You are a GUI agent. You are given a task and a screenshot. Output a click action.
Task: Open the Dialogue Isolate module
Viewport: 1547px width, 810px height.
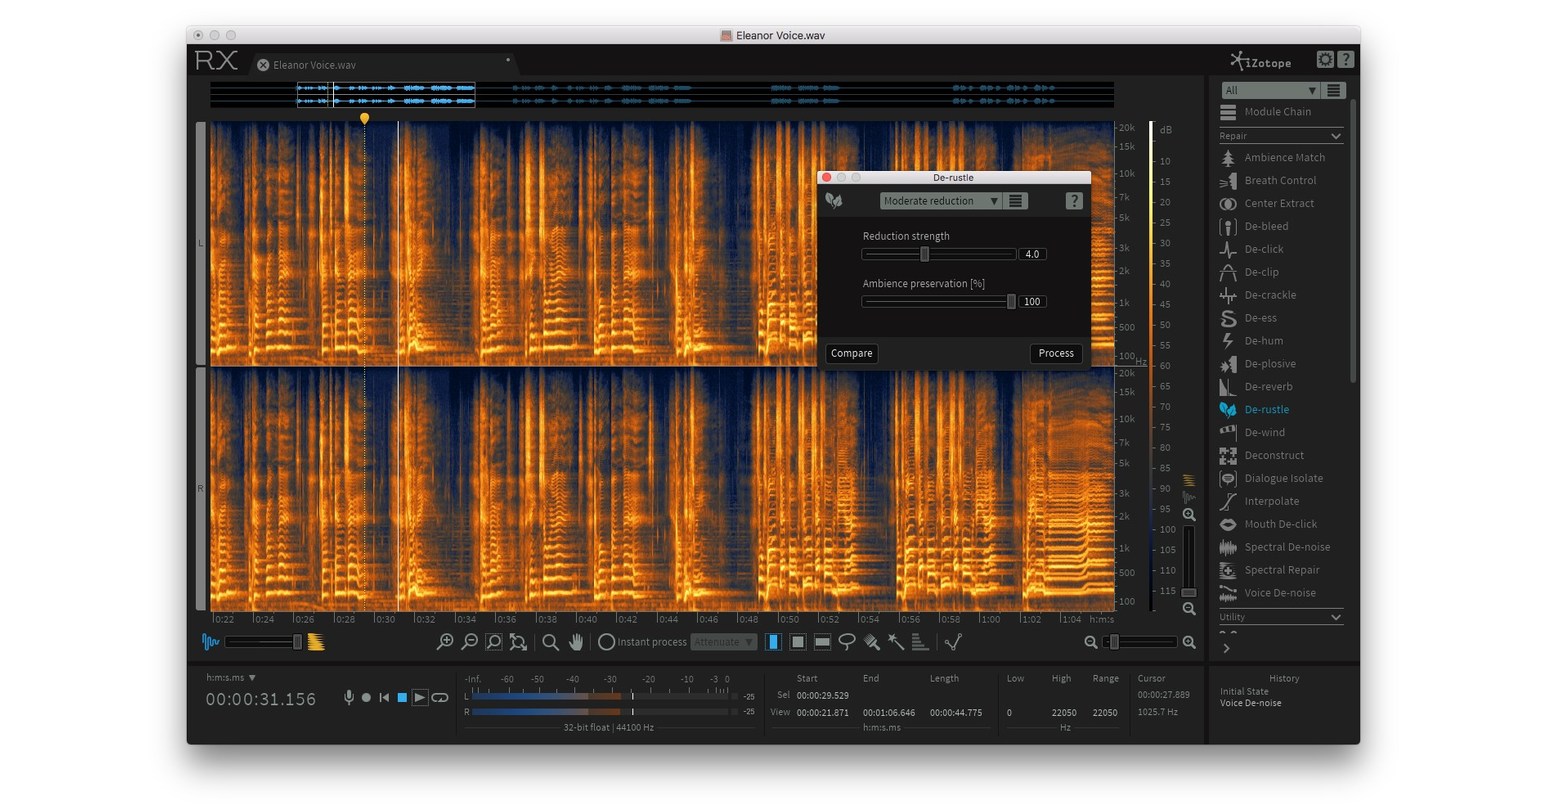1283,478
